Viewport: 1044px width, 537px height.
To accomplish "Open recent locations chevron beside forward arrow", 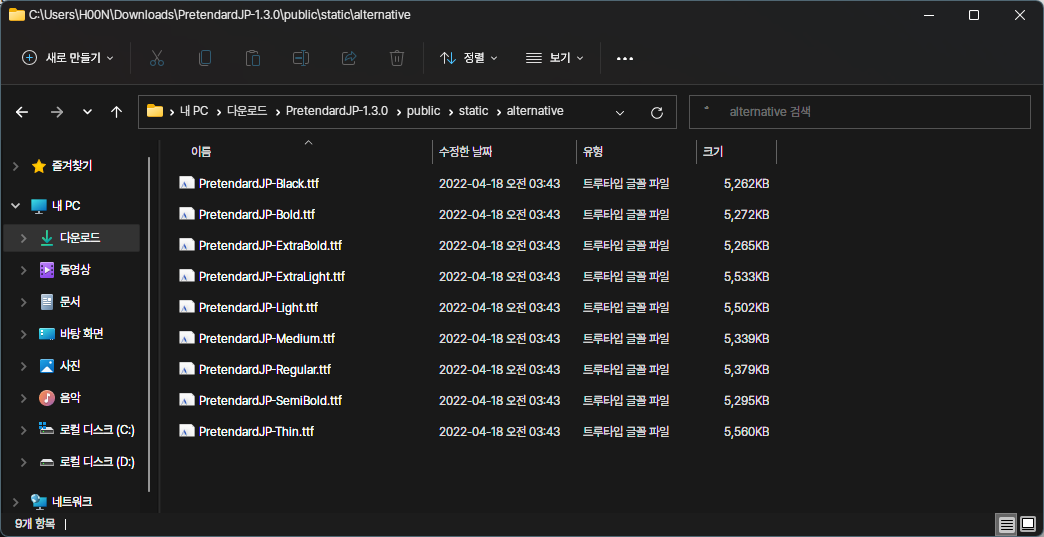I will 87,112.
